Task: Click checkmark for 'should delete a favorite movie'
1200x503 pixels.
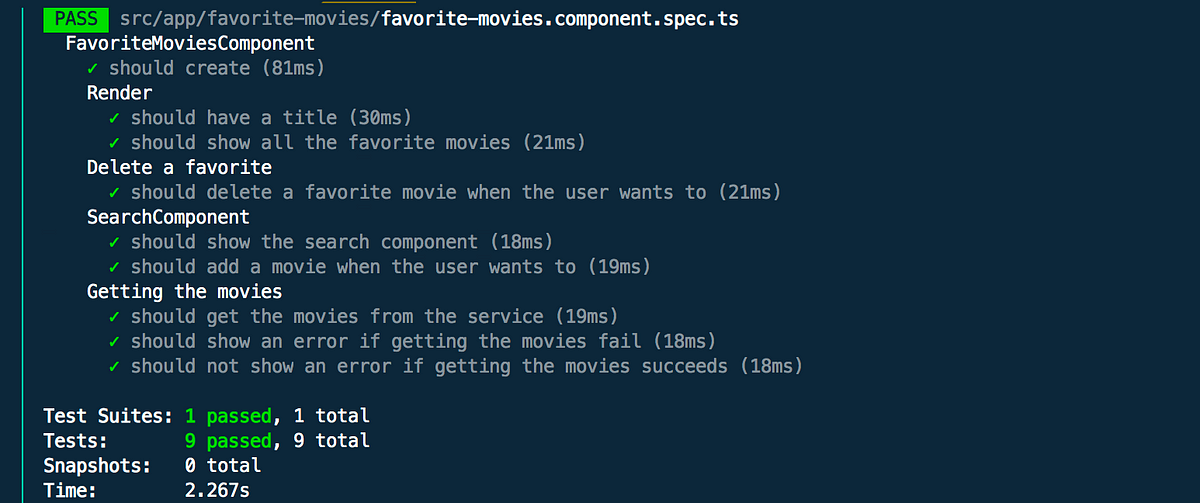Action: [115, 192]
